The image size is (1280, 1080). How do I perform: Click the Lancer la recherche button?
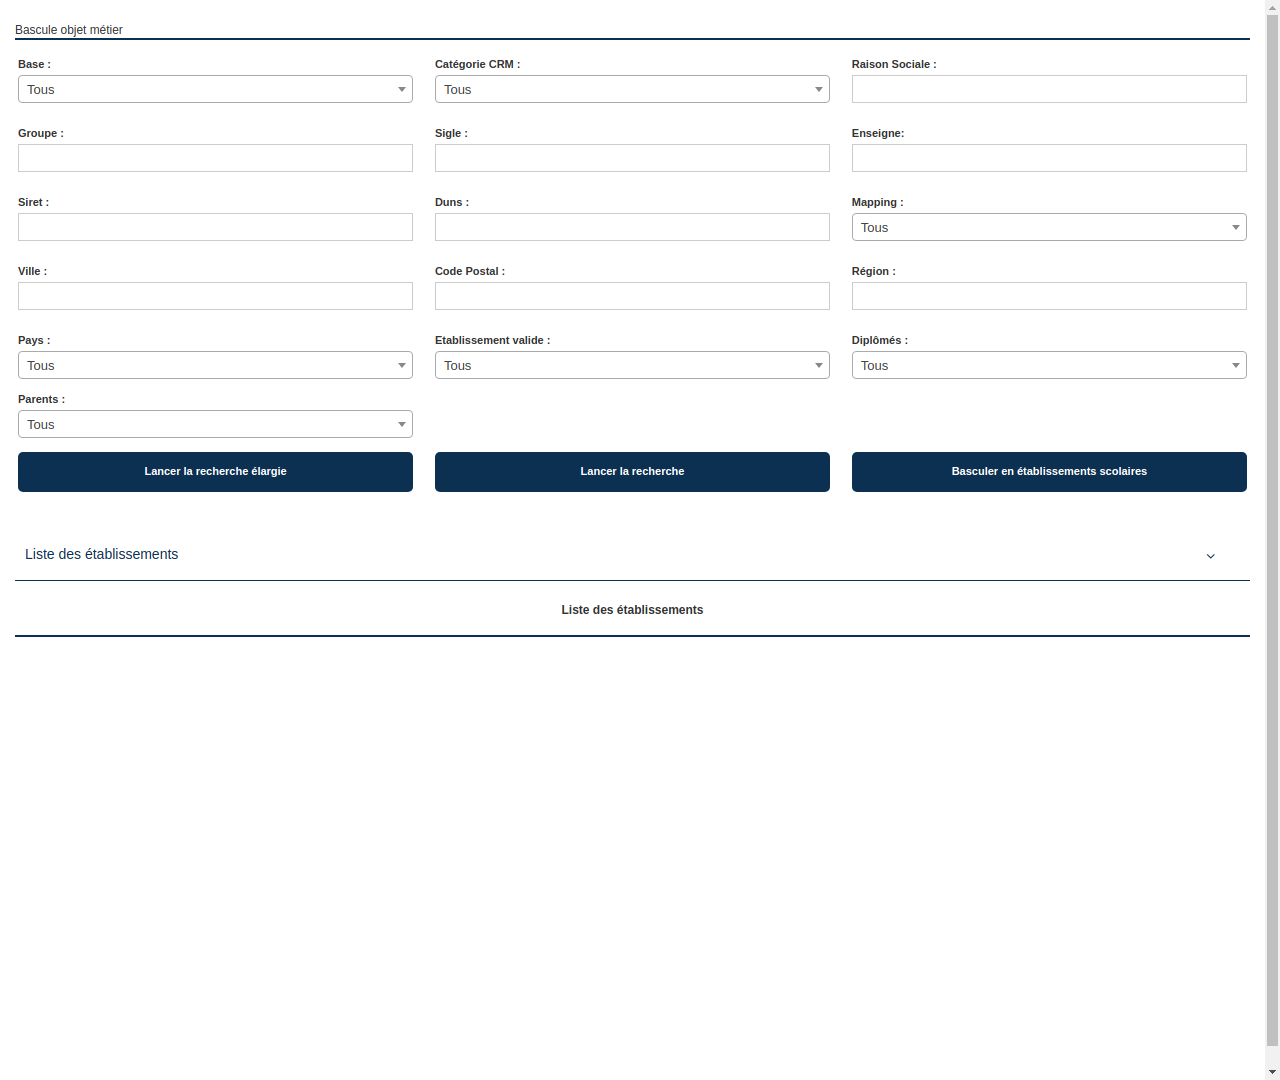[632, 471]
